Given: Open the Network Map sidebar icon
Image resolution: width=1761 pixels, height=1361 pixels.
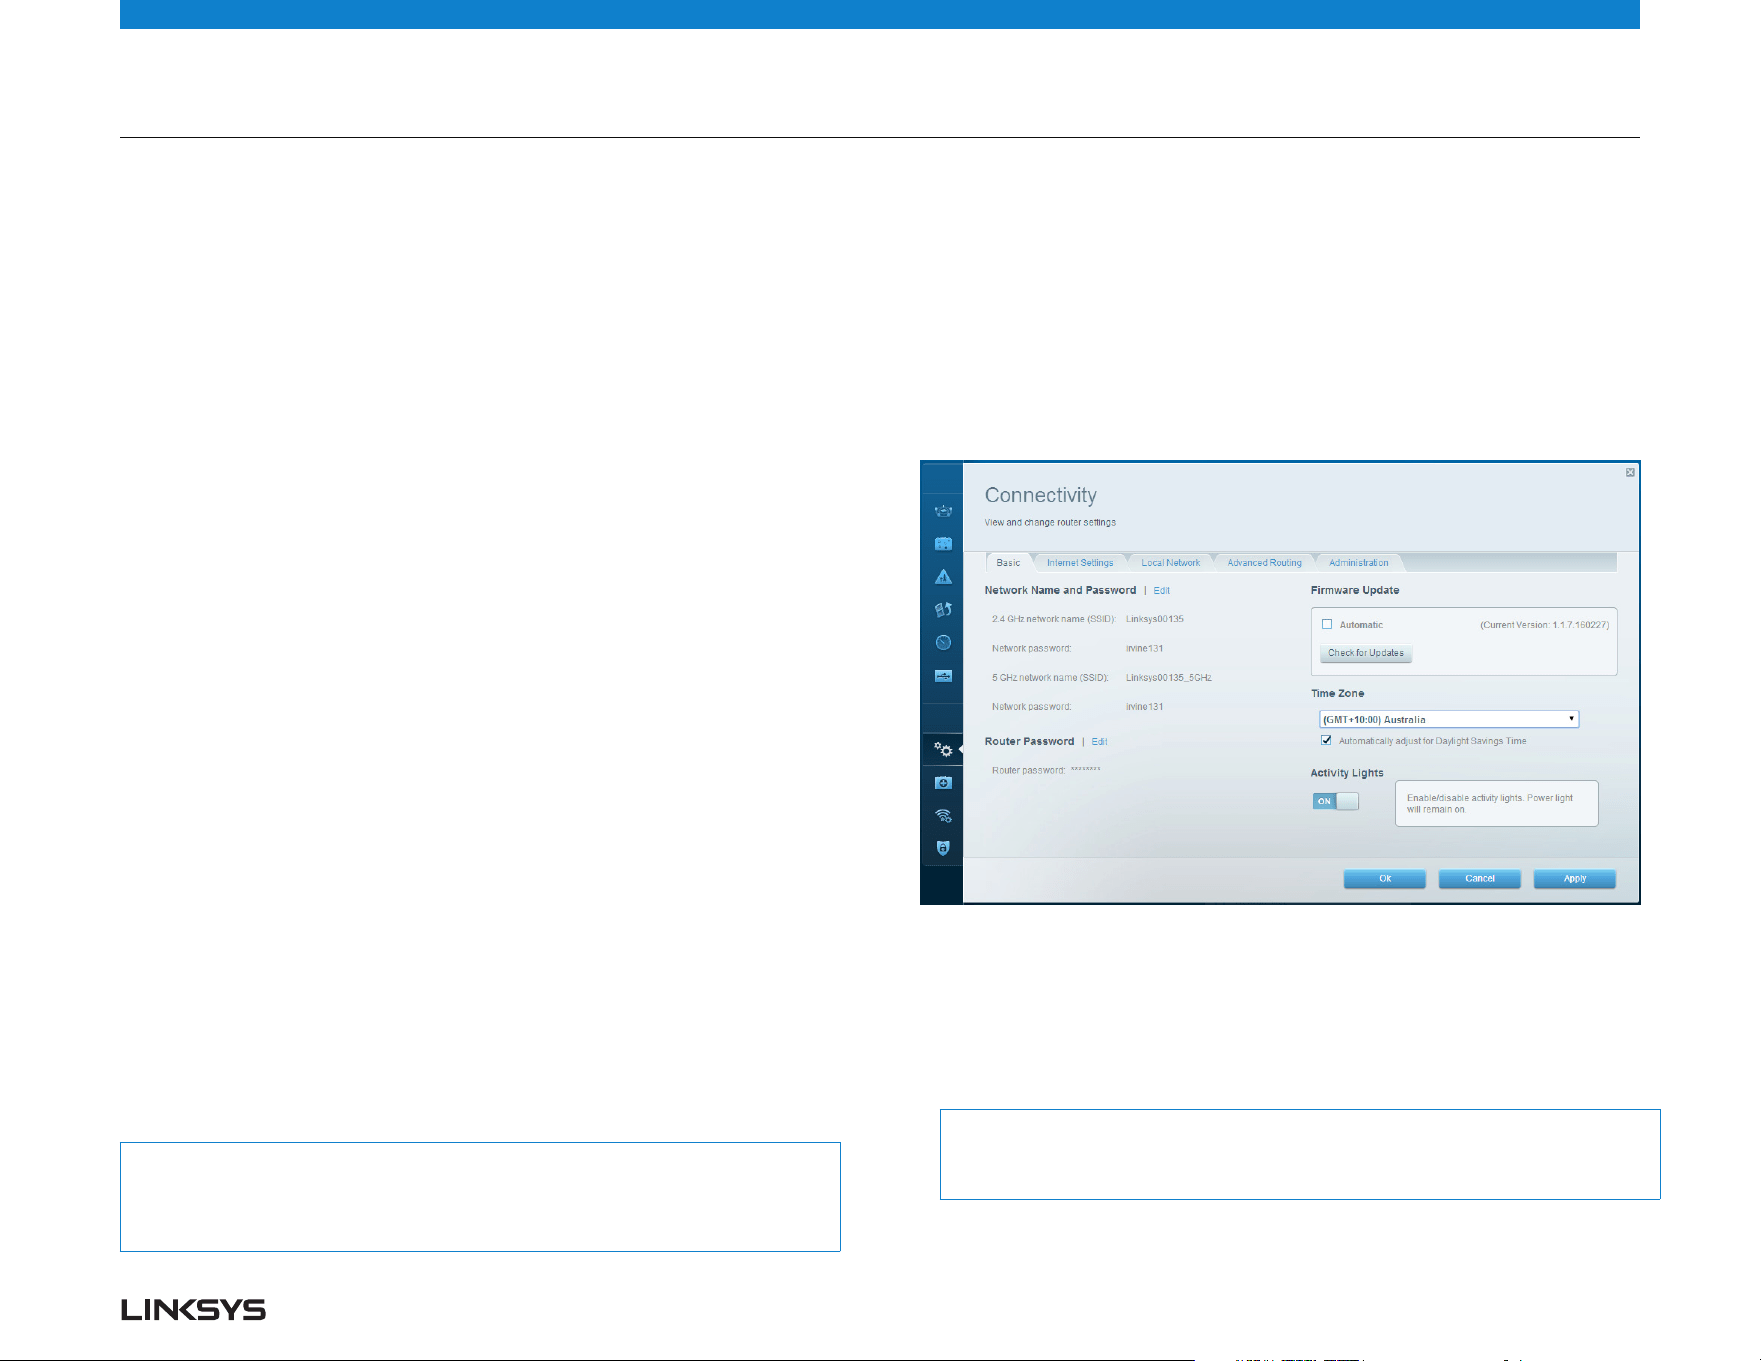Looking at the screenshot, I should 943,511.
